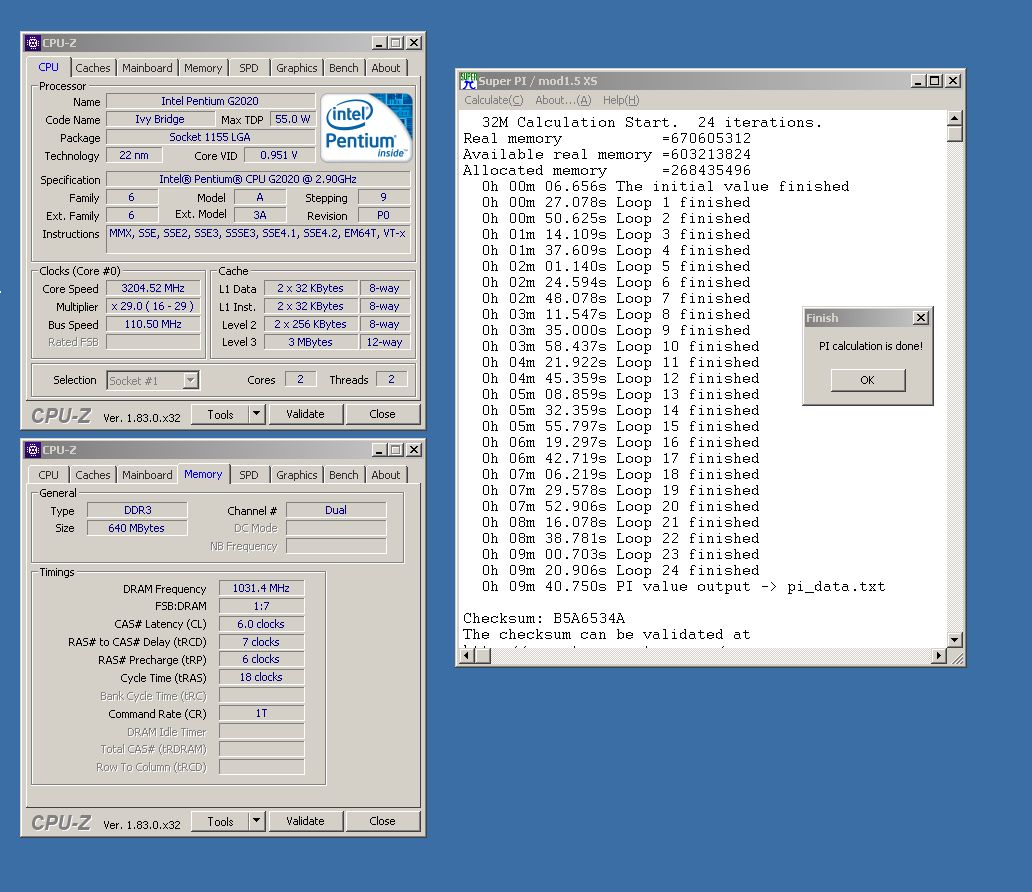The width and height of the screenshot is (1032, 892).
Task: Click the memory Type field DDR3
Action: pyautogui.click(x=138, y=510)
